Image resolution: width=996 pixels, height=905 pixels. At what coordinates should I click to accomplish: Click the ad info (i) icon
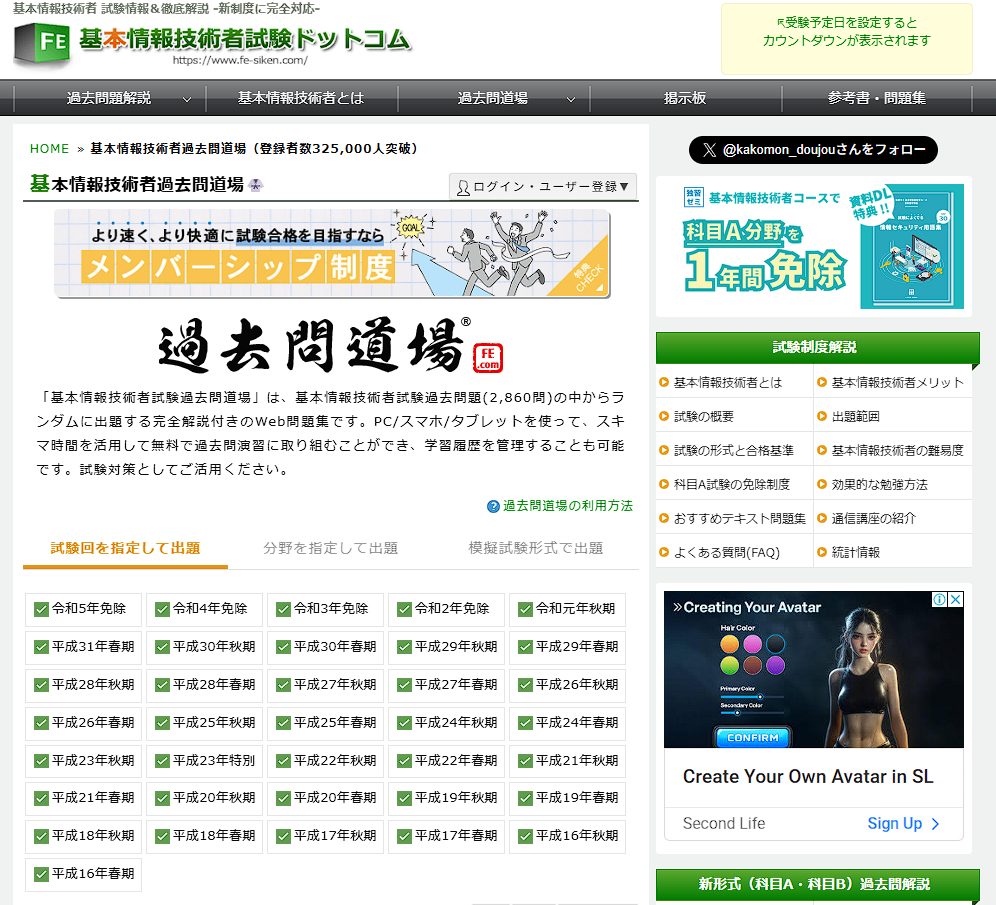pyautogui.click(x=939, y=600)
